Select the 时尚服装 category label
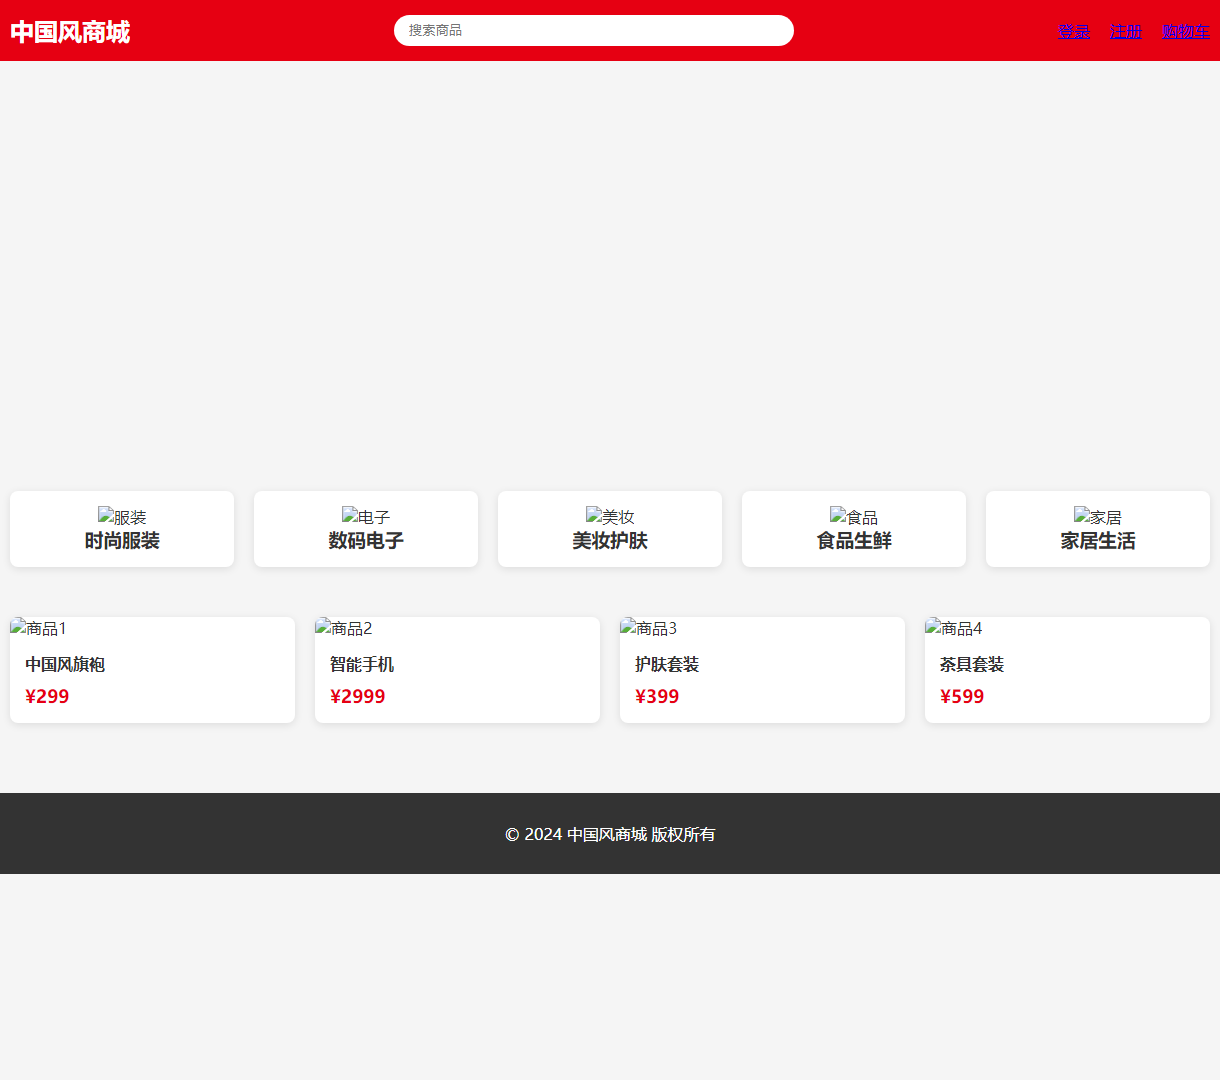Image resolution: width=1220 pixels, height=1080 pixels. tap(122, 541)
